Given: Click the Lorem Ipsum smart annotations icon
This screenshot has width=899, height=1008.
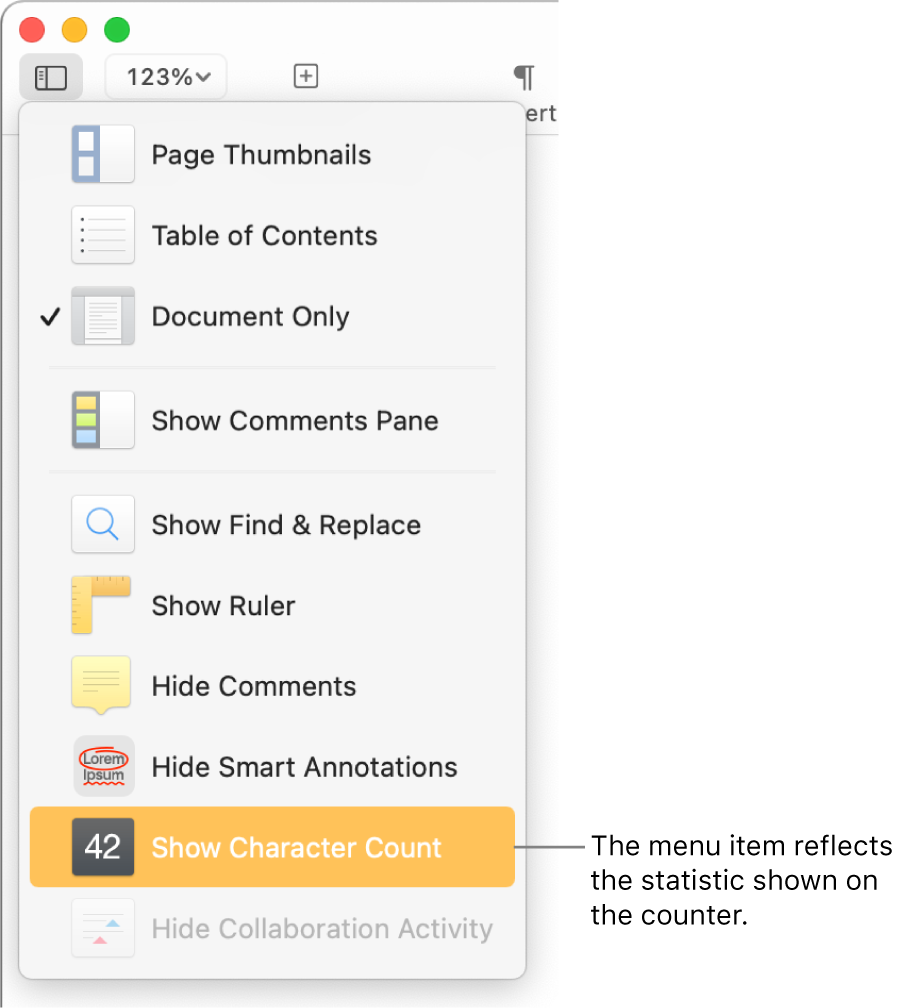Looking at the screenshot, I should 103,766.
